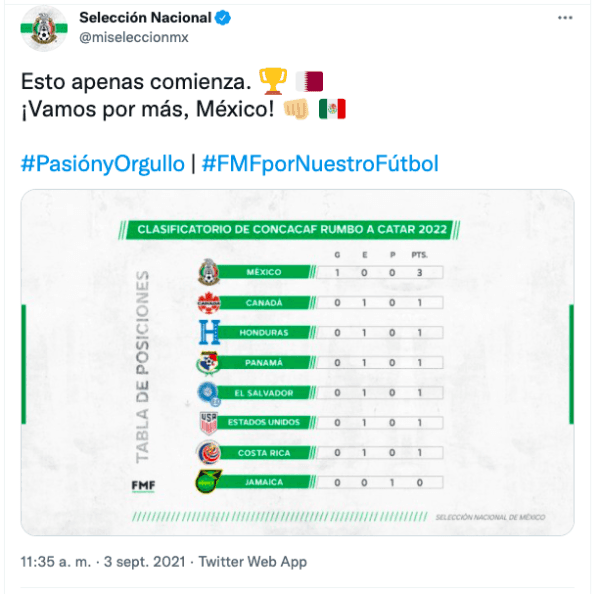Click the Qatar flag emoji
The image size is (600, 594).
tap(309, 82)
